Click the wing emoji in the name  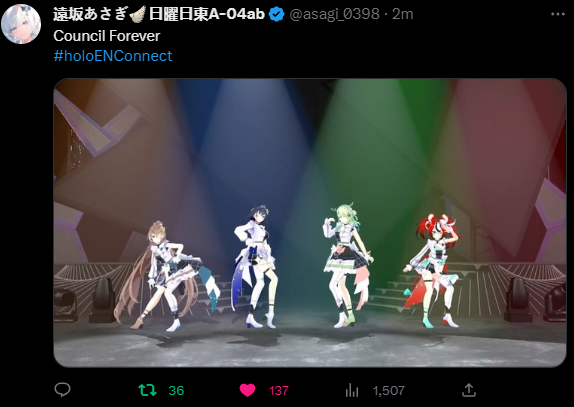(137, 14)
